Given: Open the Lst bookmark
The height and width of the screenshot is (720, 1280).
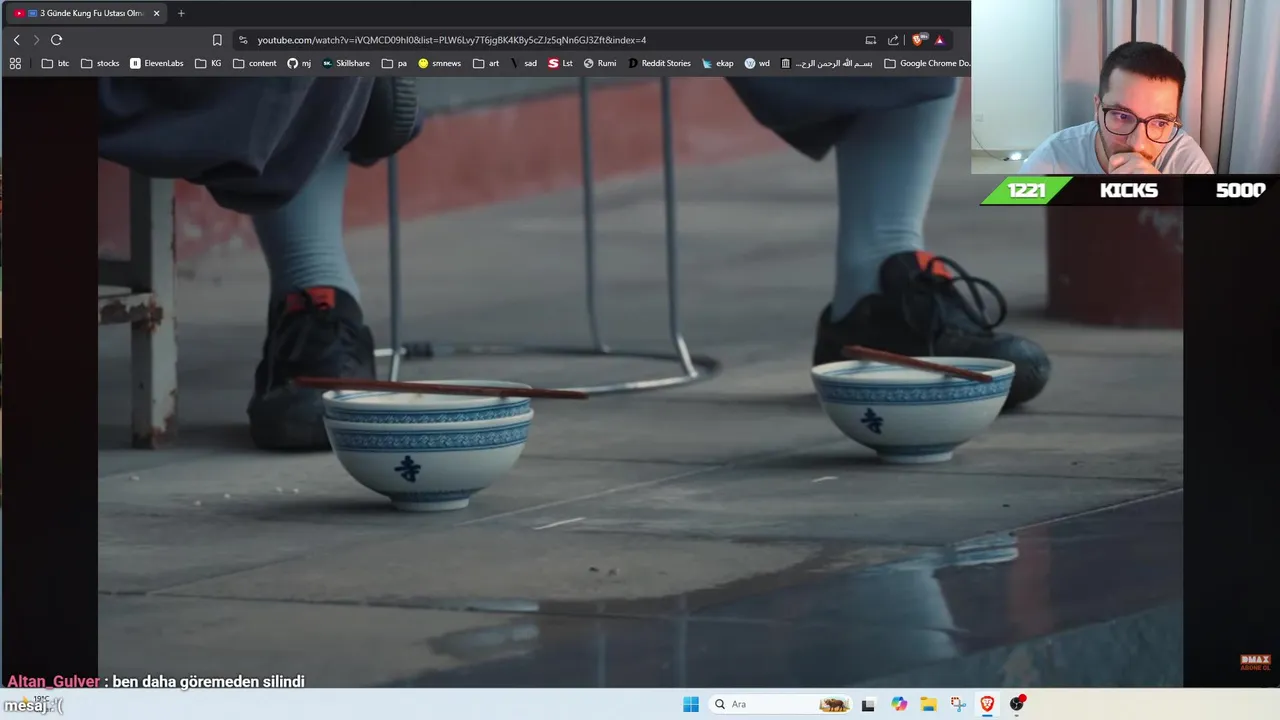Looking at the screenshot, I should coord(561,63).
